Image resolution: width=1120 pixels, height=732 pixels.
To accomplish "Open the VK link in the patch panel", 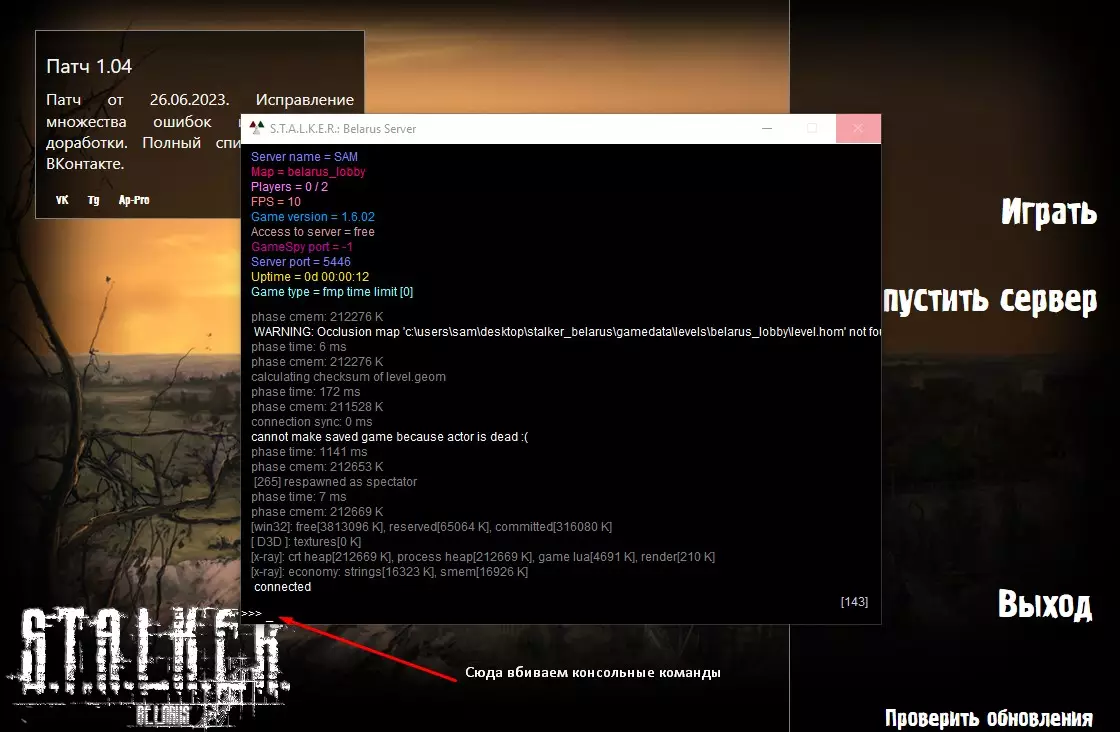I will 62,200.
